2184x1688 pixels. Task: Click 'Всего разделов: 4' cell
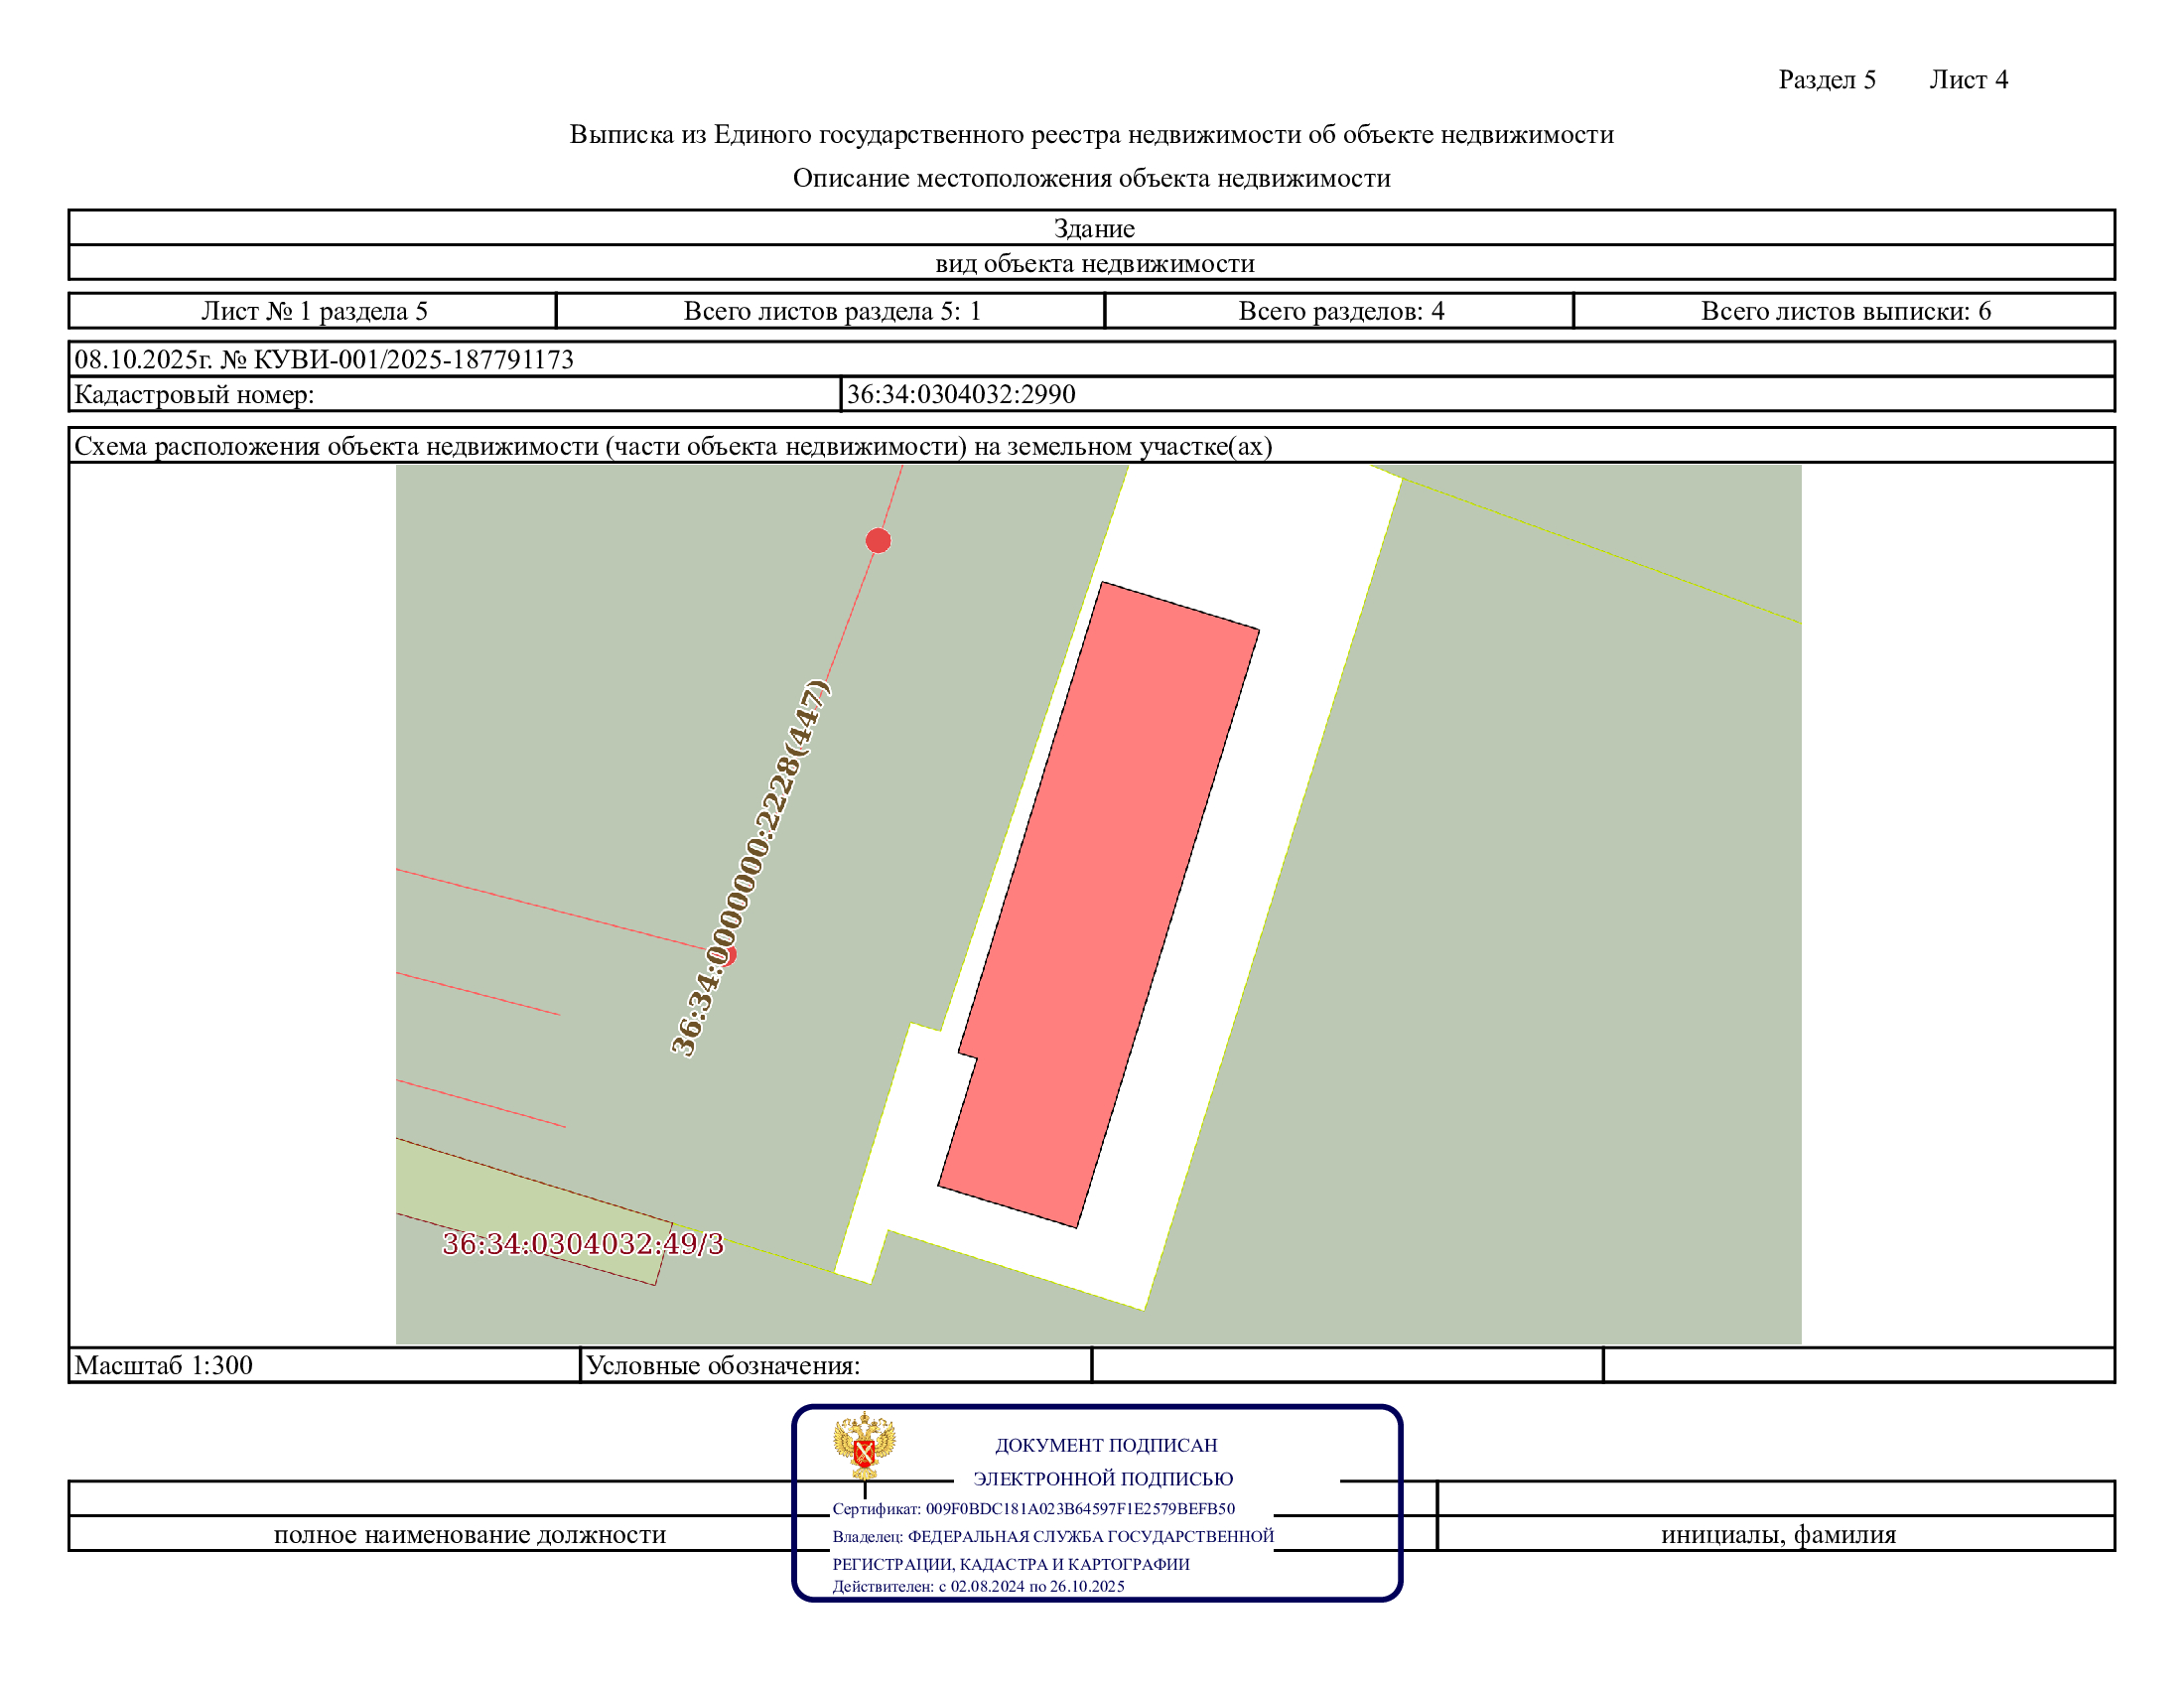(x=1341, y=311)
